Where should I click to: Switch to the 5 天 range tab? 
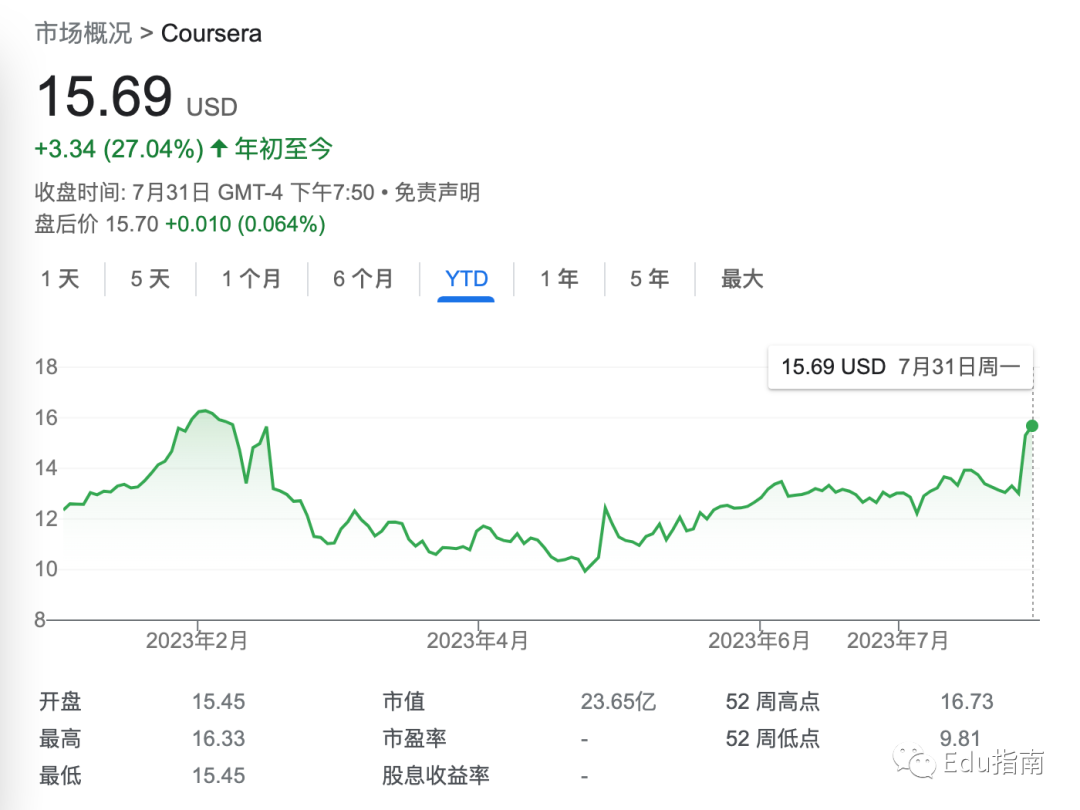point(150,279)
